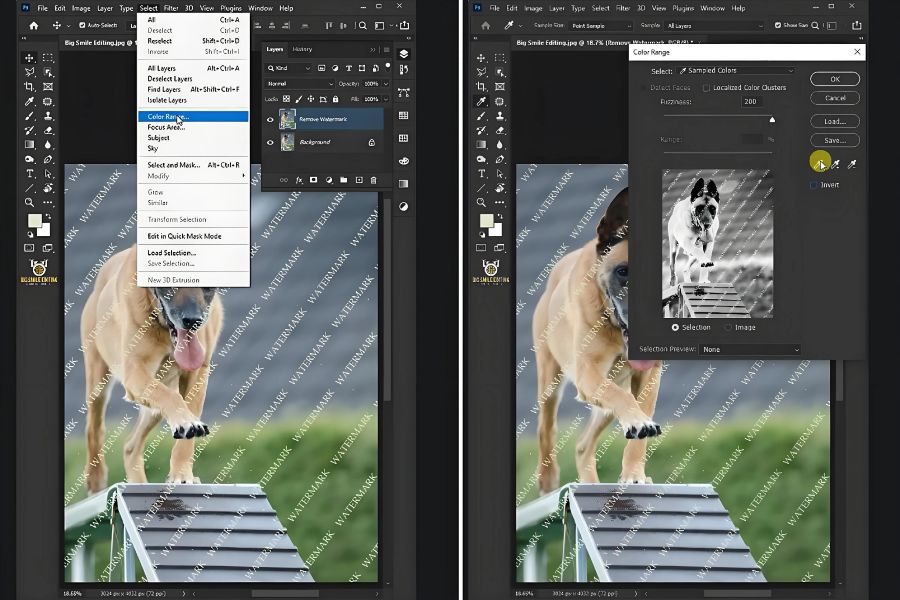The height and width of the screenshot is (600, 900).
Task: Click the foreground color swatch in left window
Action: click(x=34, y=220)
